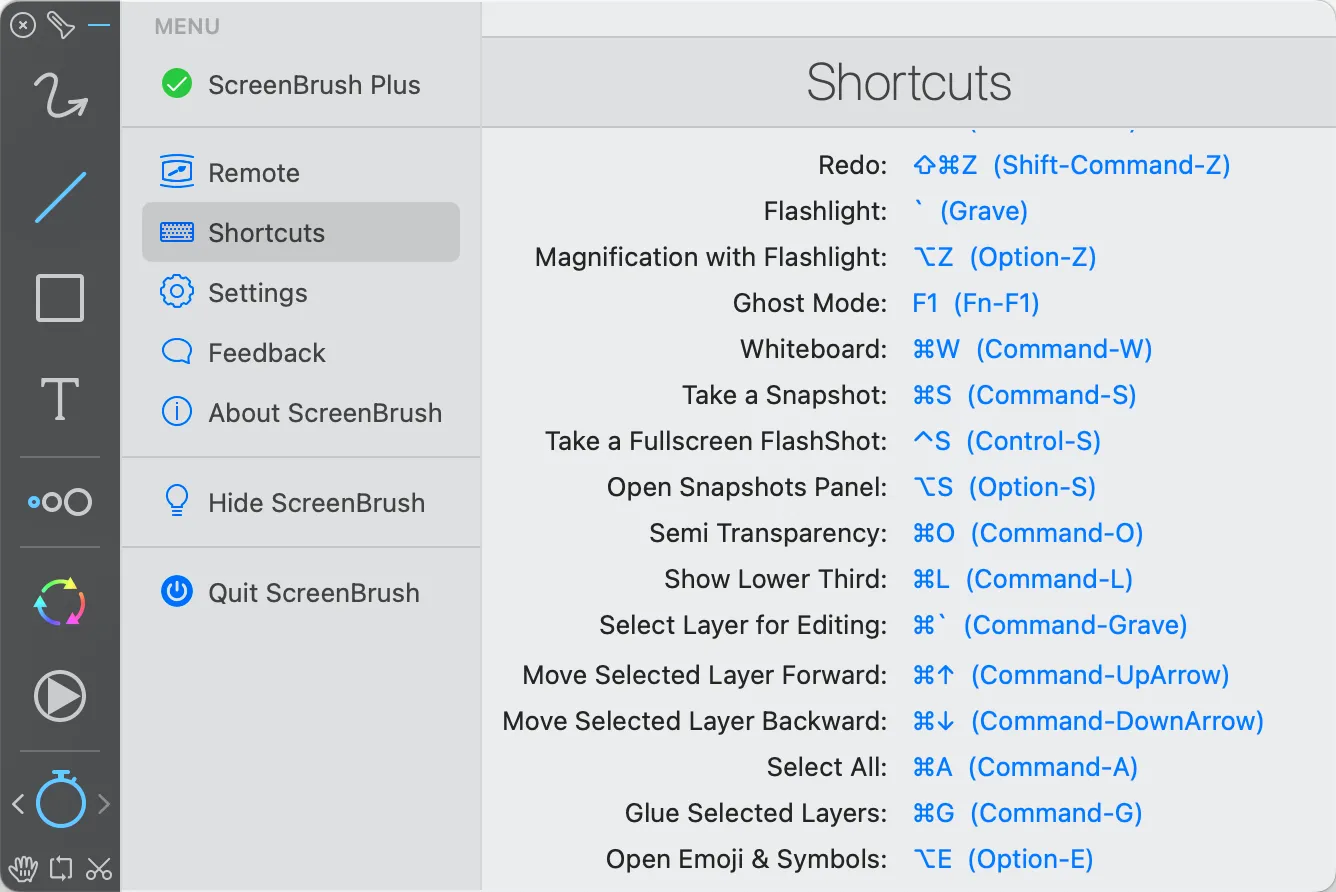
Task: Open the Settings menu item
Action: pyautogui.click(x=257, y=293)
